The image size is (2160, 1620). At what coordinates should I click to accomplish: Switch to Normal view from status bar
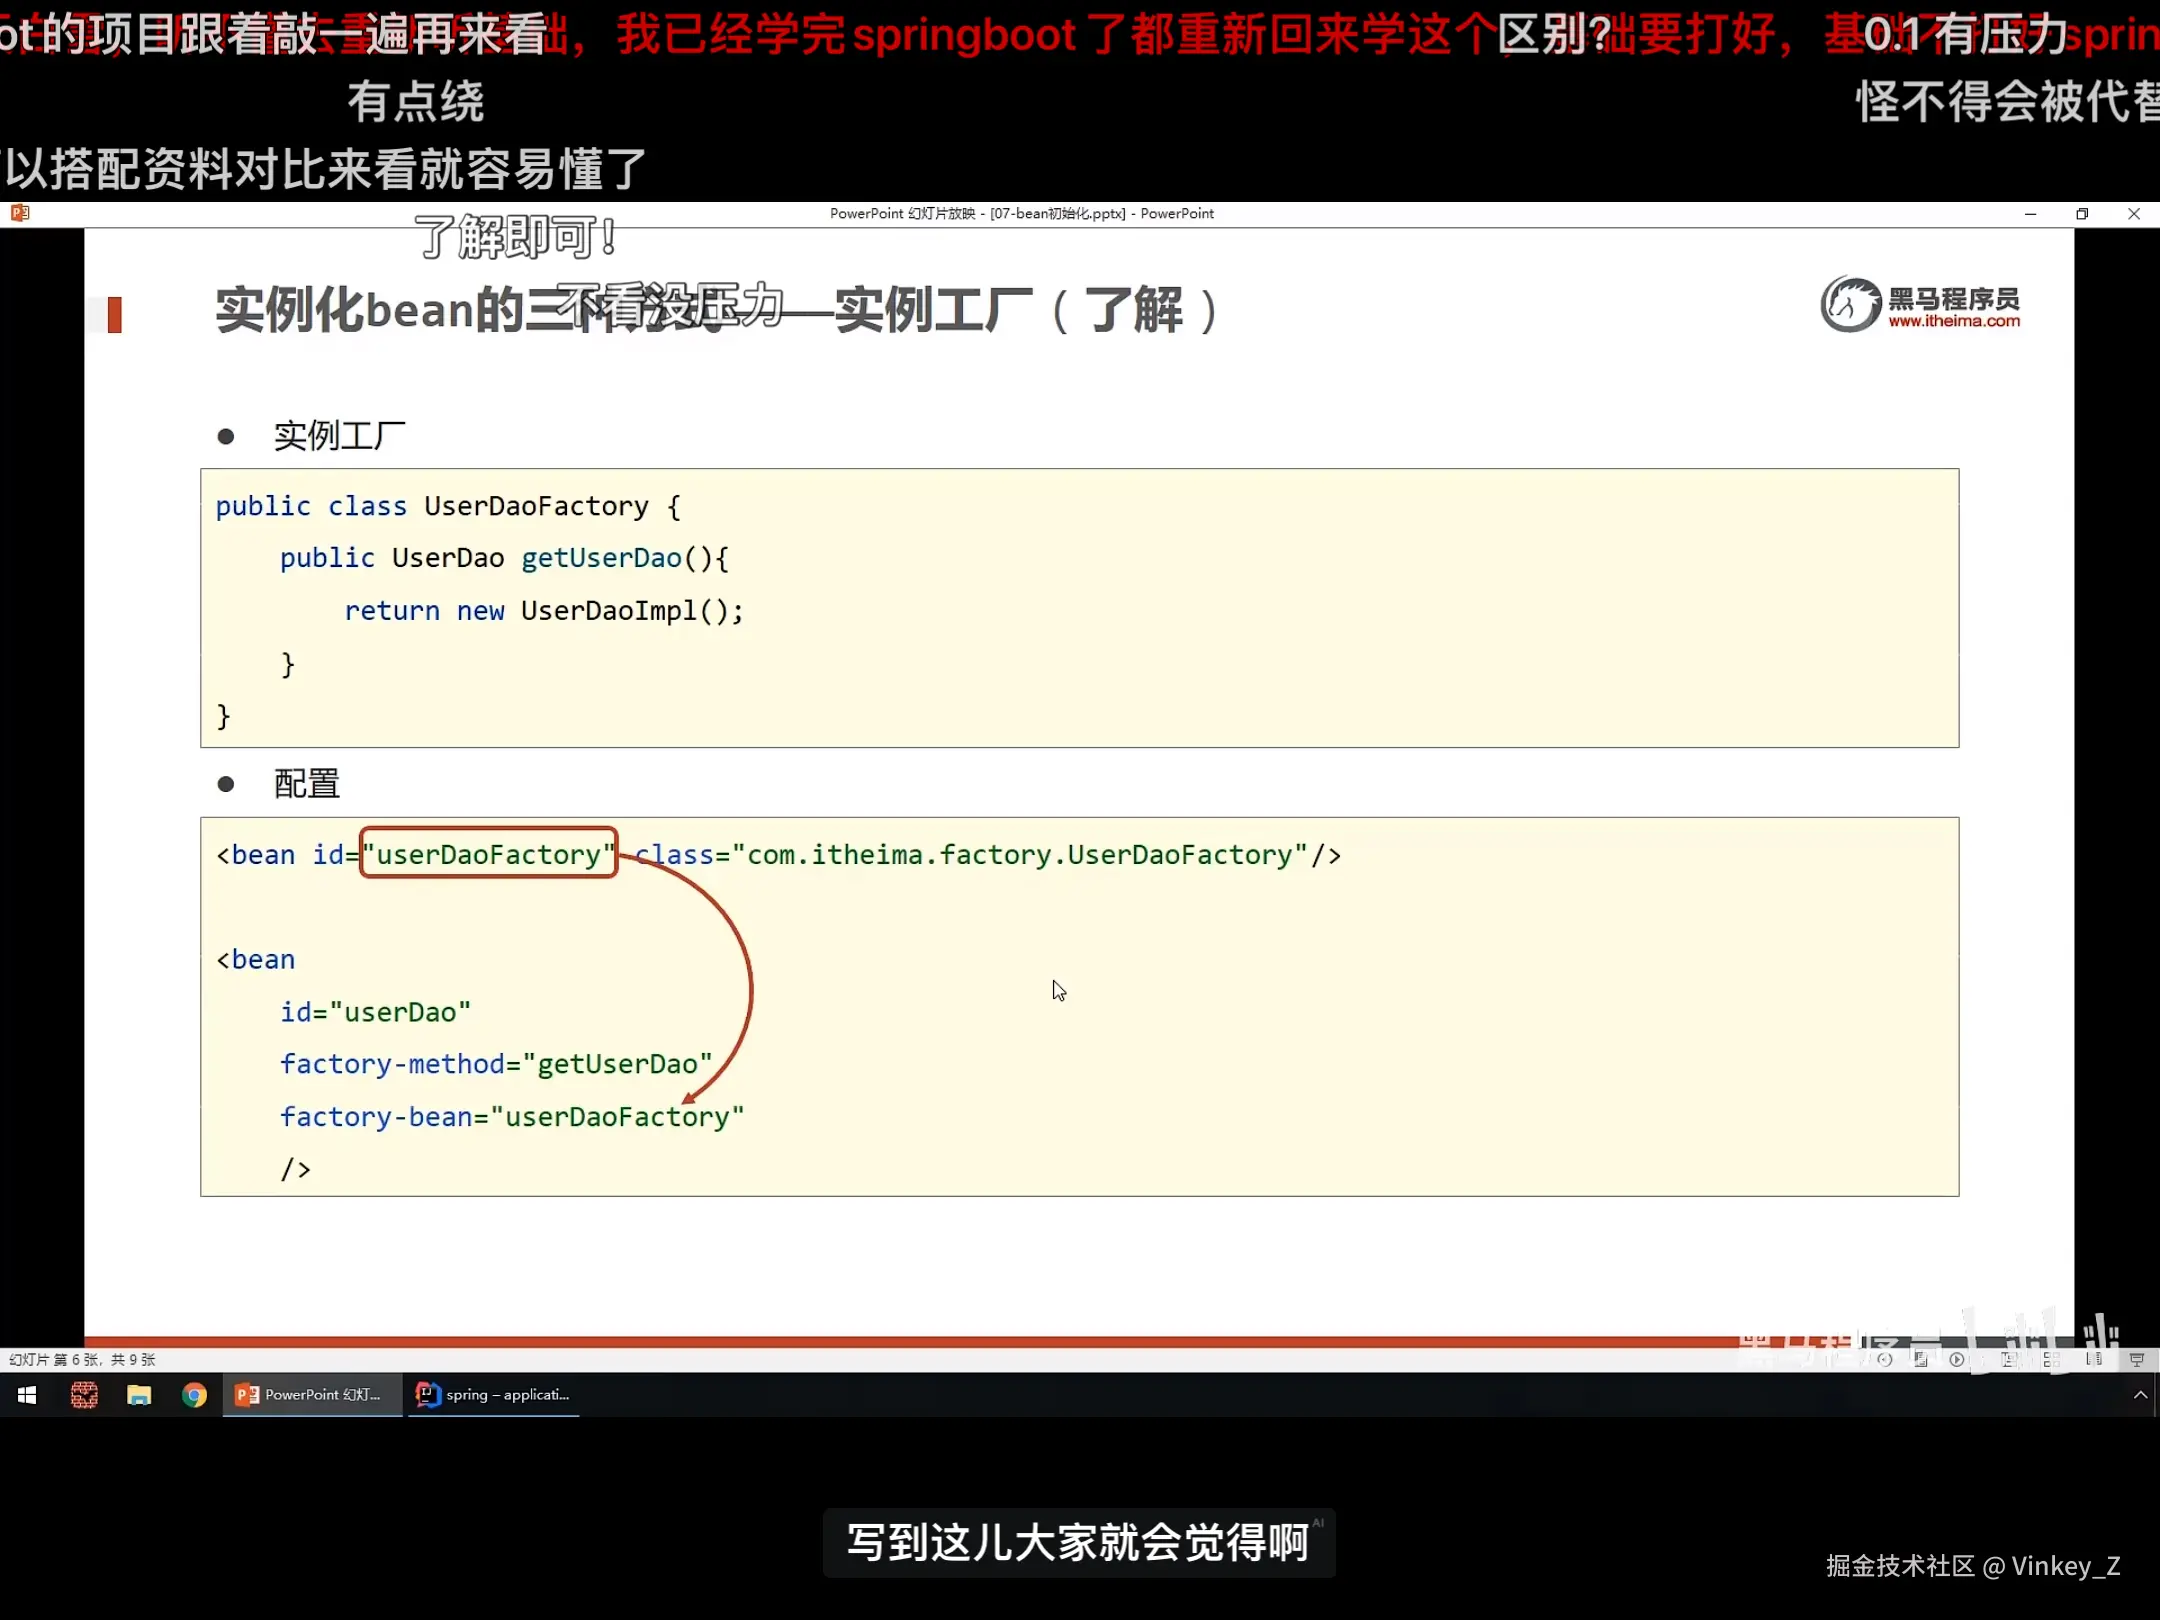[x=2008, y=1359]
